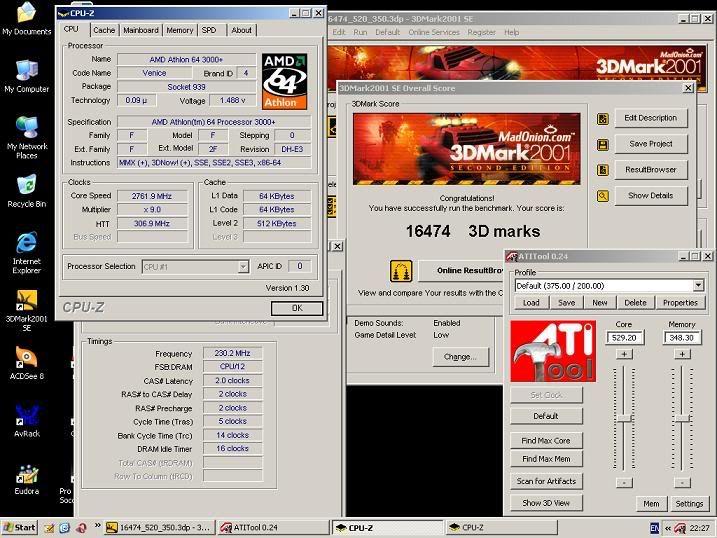Click the Edit Description icon

click(x=603, y=118)
